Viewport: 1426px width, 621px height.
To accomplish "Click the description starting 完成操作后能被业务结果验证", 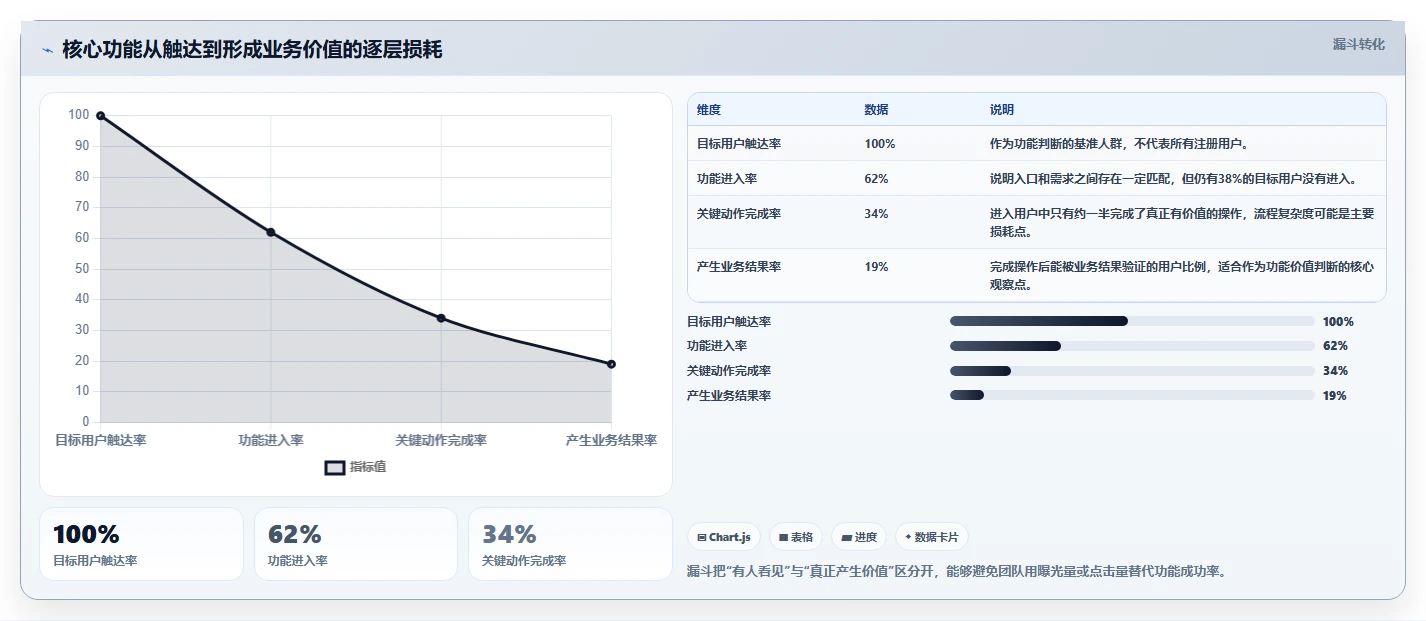I will [1182, 275].
